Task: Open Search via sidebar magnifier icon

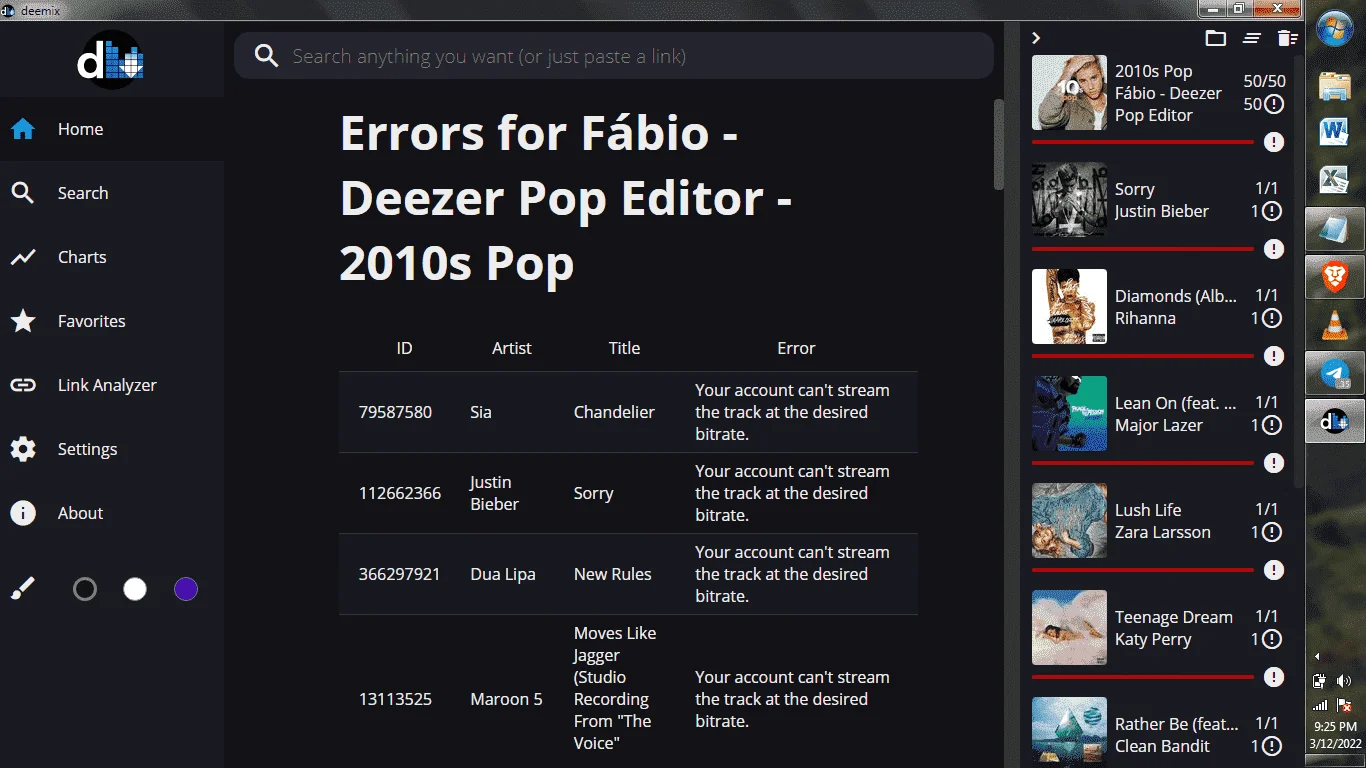Action: 23,193
